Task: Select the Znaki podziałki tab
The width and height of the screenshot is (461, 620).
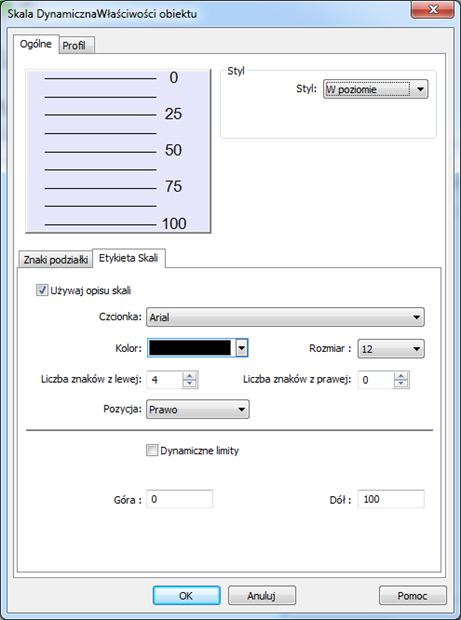Action: pyautogui.click(x=55, y=260)
